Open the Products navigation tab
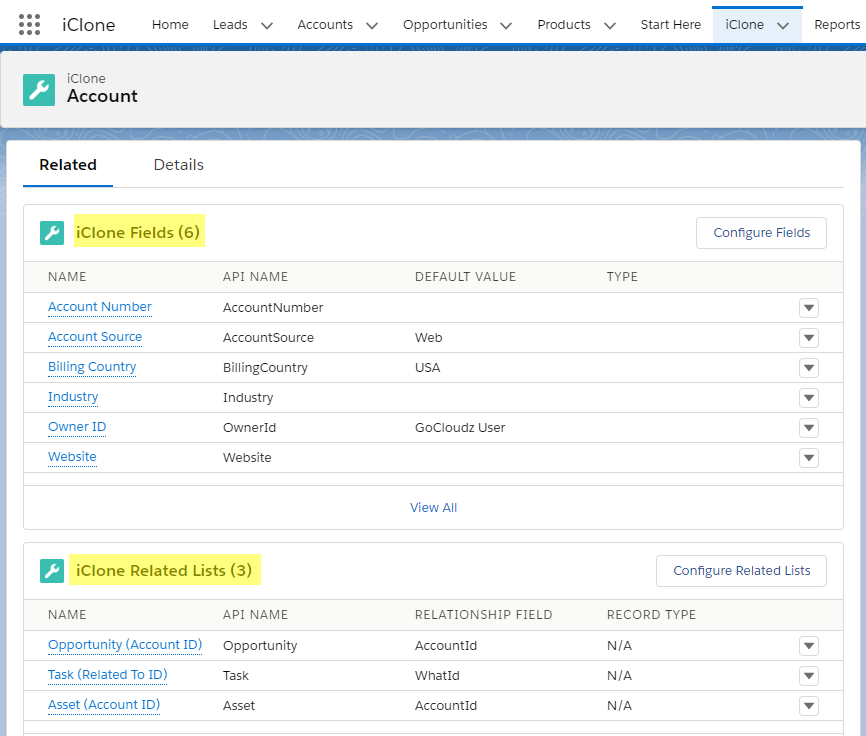This screenshot has height=736, width=866. (x=564, y=25)
